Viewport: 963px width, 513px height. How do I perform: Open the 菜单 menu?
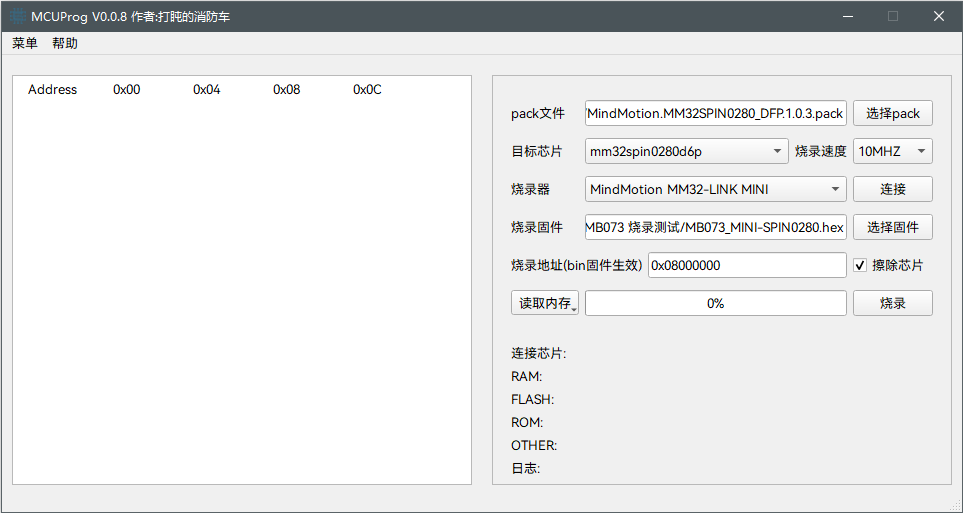pos(25,43)
